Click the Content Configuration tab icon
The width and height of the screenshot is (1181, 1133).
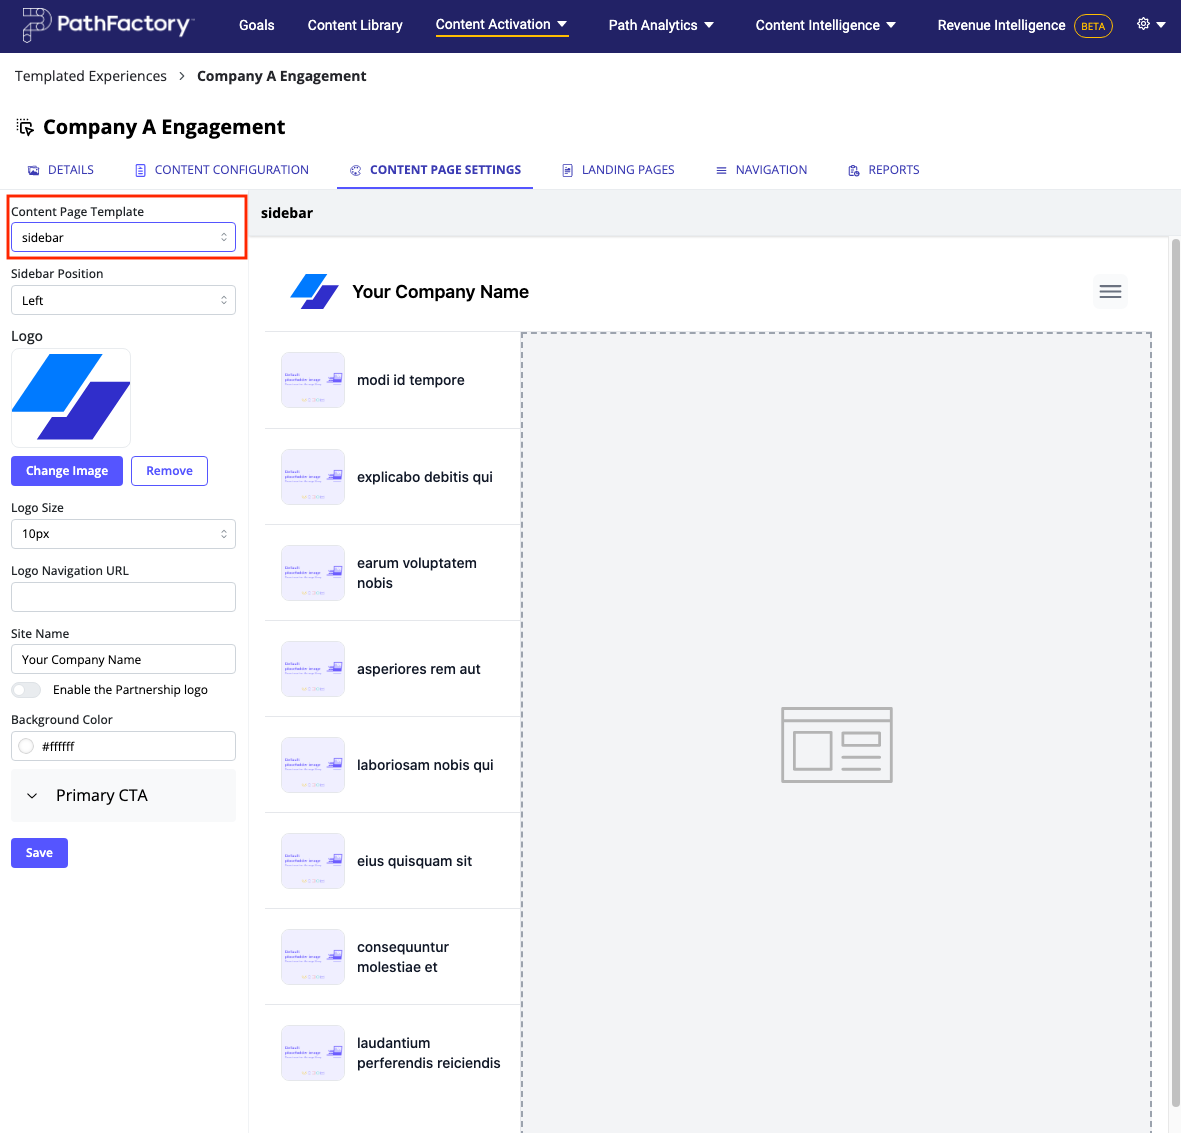(x=139, y=169)
